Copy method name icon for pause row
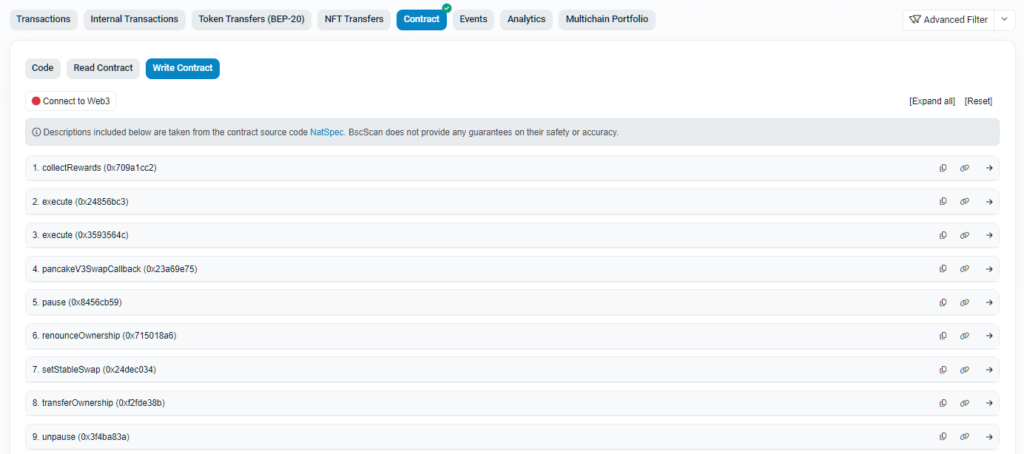The height and width of the screenshot is (454, 1024). coord(943,302)
